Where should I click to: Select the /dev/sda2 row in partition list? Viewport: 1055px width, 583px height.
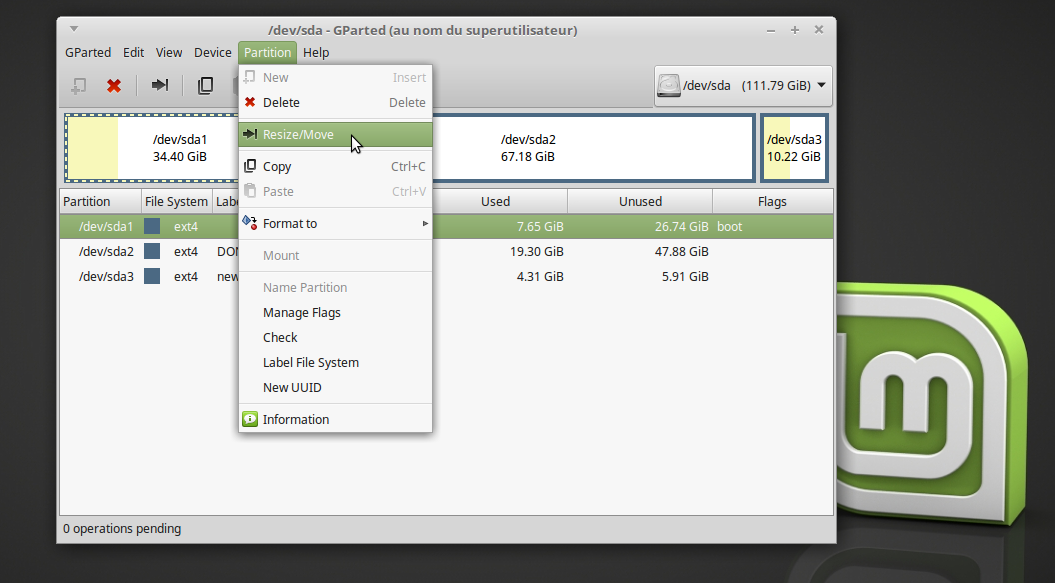106,251
